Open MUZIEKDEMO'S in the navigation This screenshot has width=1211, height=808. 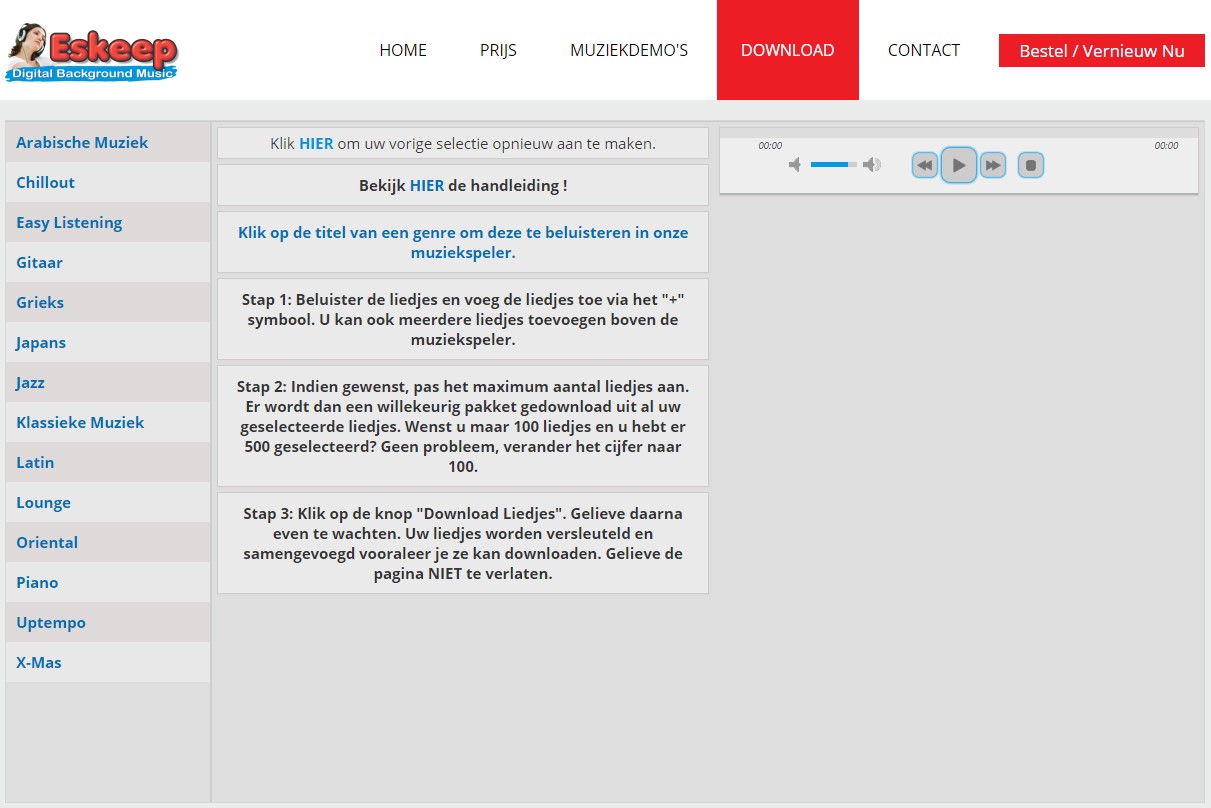pos(629,50)
